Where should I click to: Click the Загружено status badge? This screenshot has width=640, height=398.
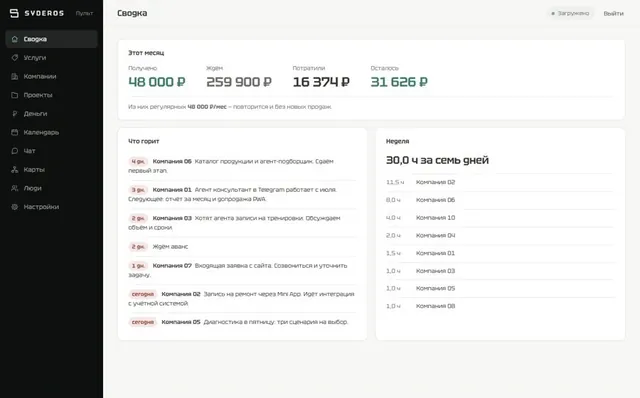[570, 13]
